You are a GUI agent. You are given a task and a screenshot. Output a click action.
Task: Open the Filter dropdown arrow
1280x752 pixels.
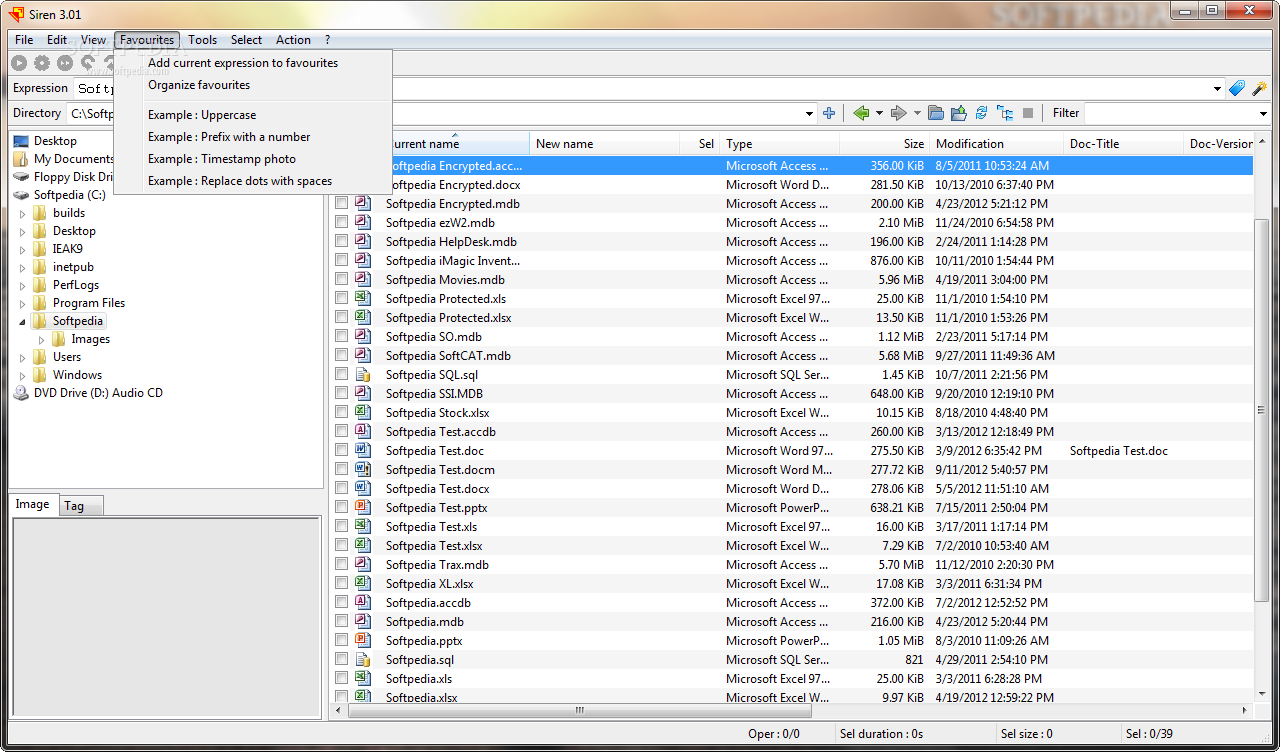tap(1261, 114)
